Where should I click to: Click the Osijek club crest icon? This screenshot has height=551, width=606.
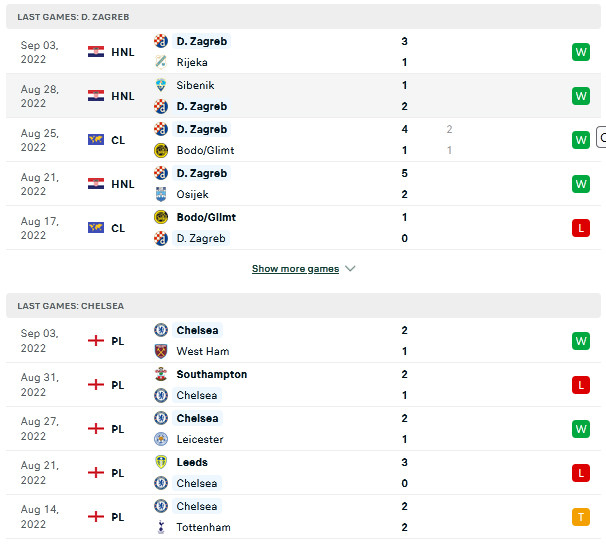tap(161, 194)
